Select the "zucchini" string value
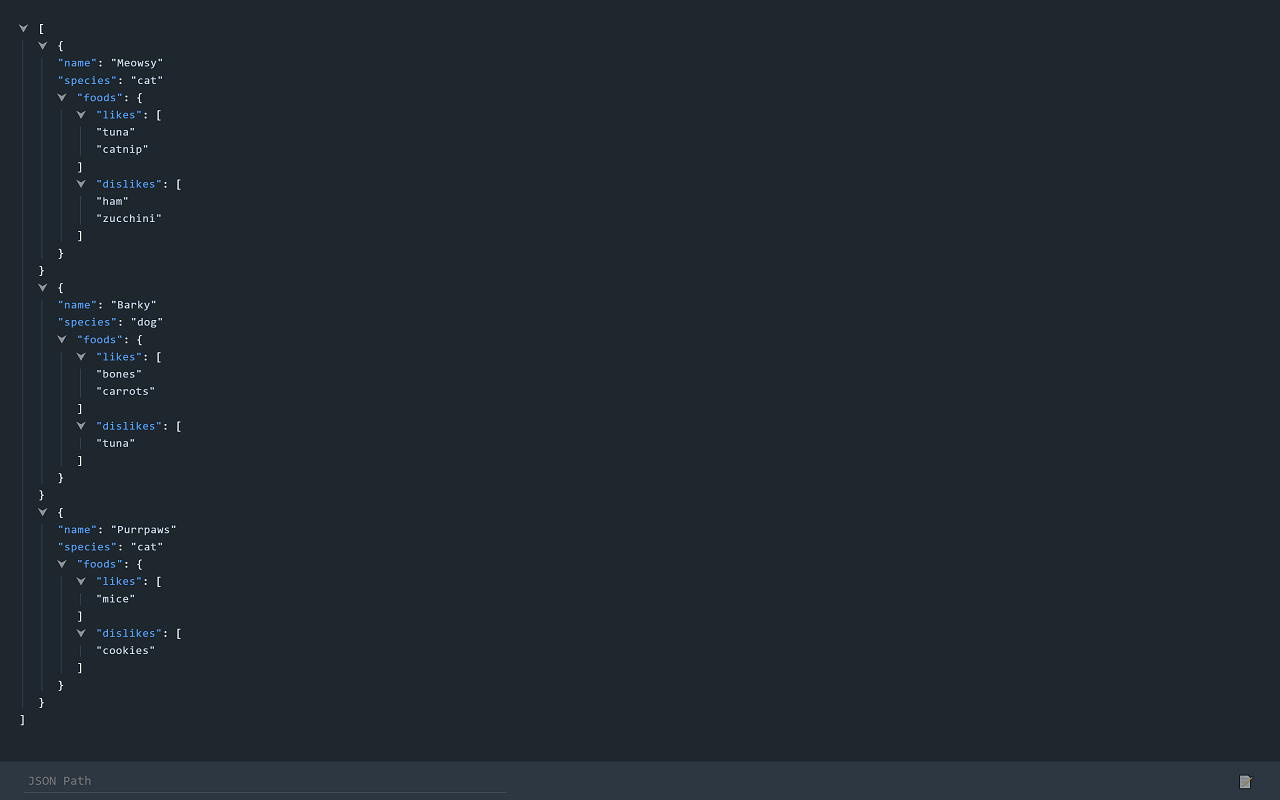Image resolution: width=1280 pixels, height=800 pixels. [129, 218]
